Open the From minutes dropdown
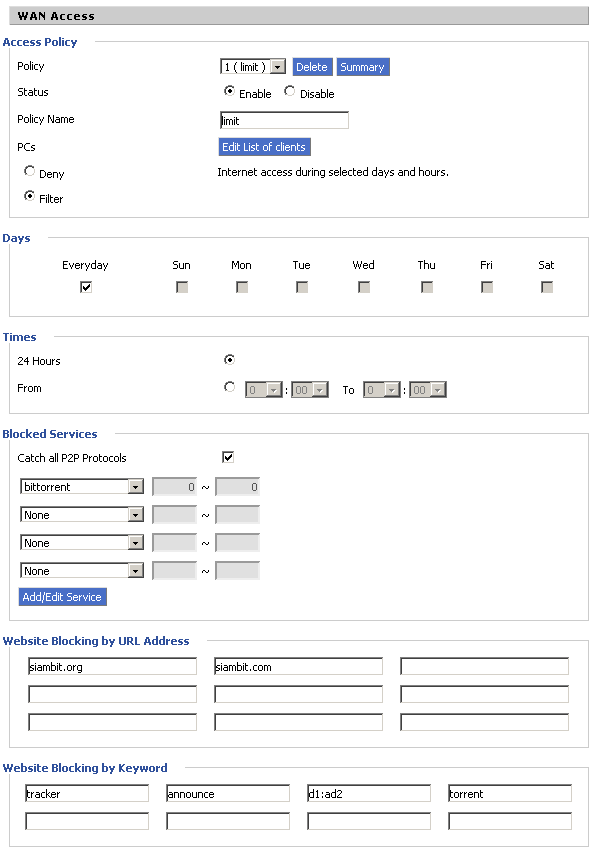The image size is (596, 854). pos(310,390)
